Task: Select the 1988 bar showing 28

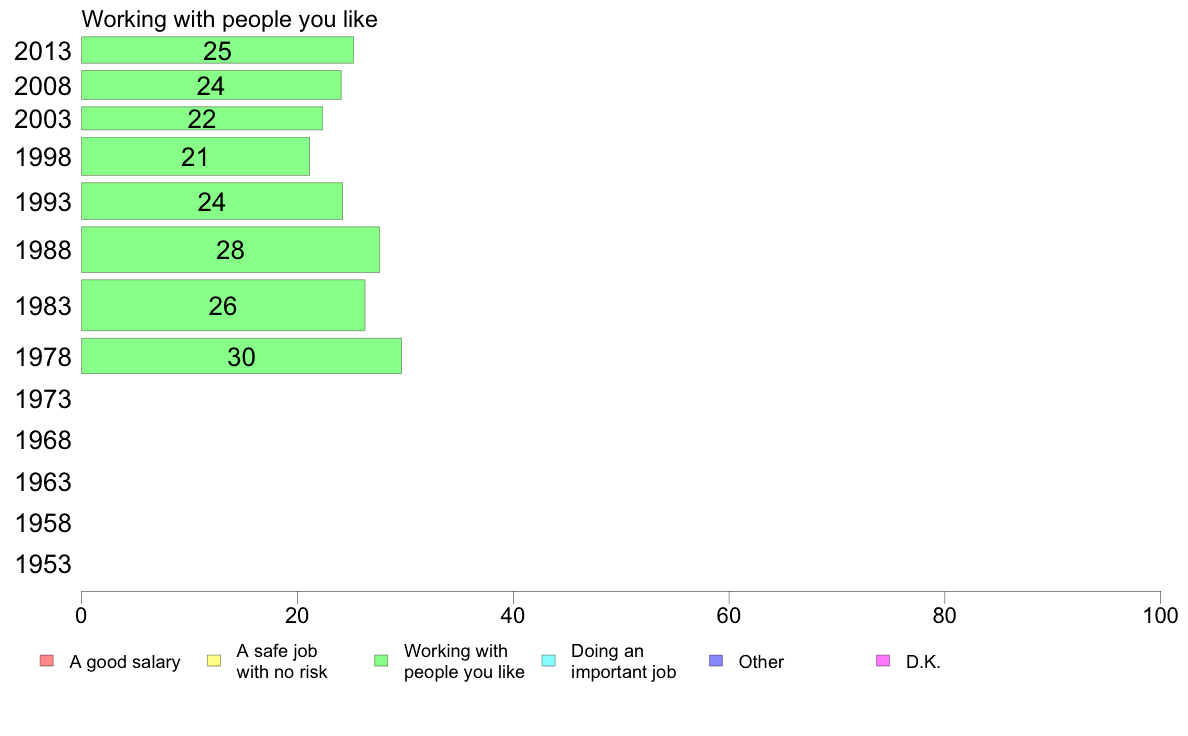Action: coord(230,249)
